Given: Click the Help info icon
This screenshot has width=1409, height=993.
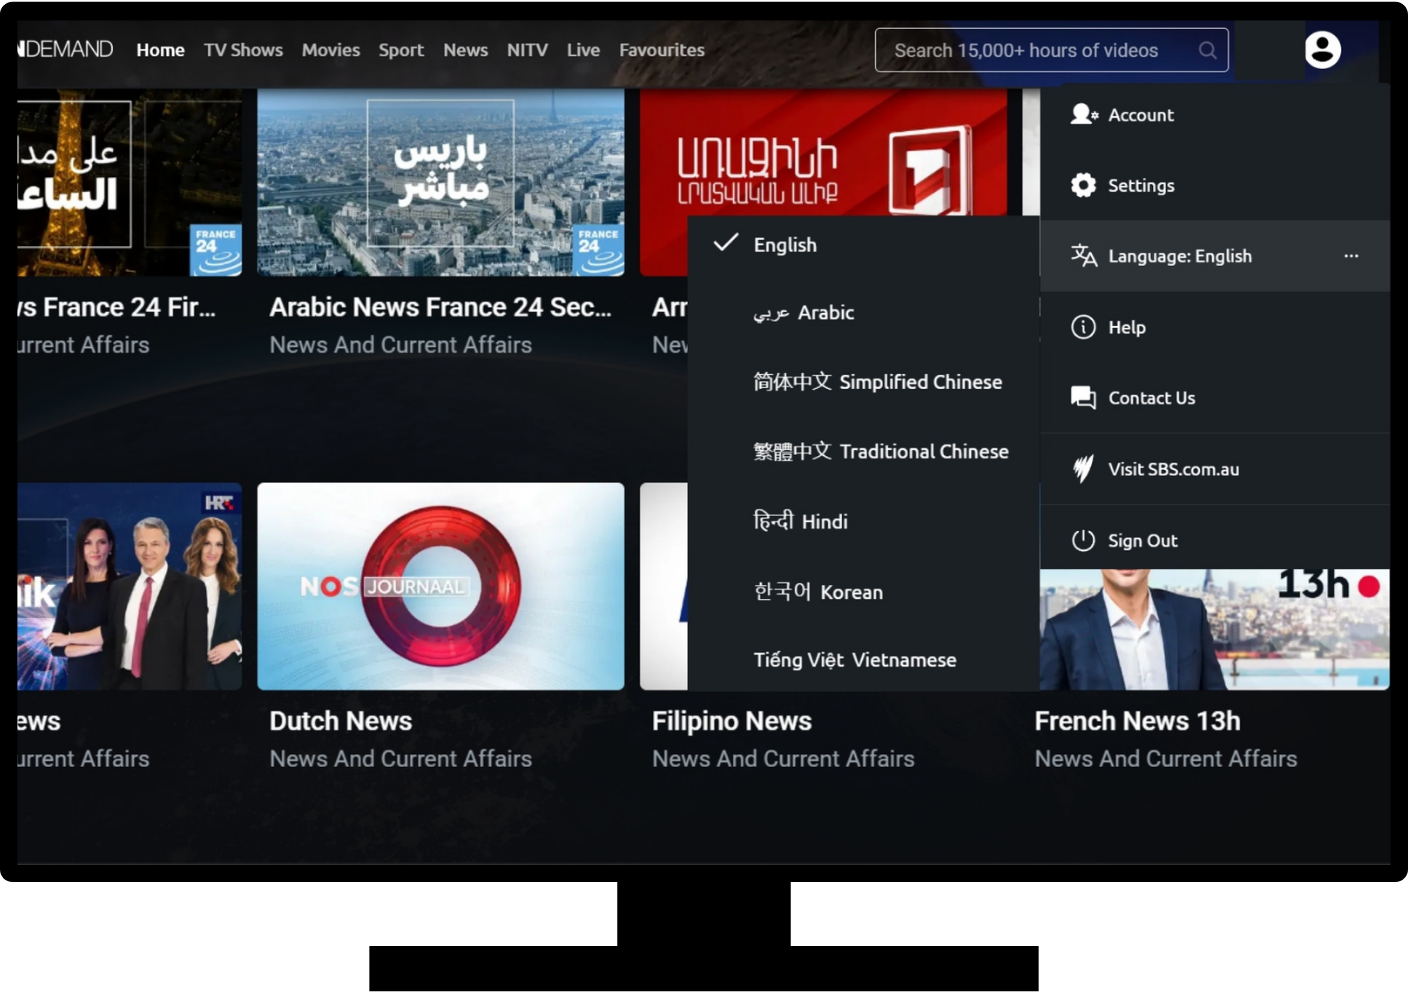Looking at the screenshot, I should coord(1083,327).
